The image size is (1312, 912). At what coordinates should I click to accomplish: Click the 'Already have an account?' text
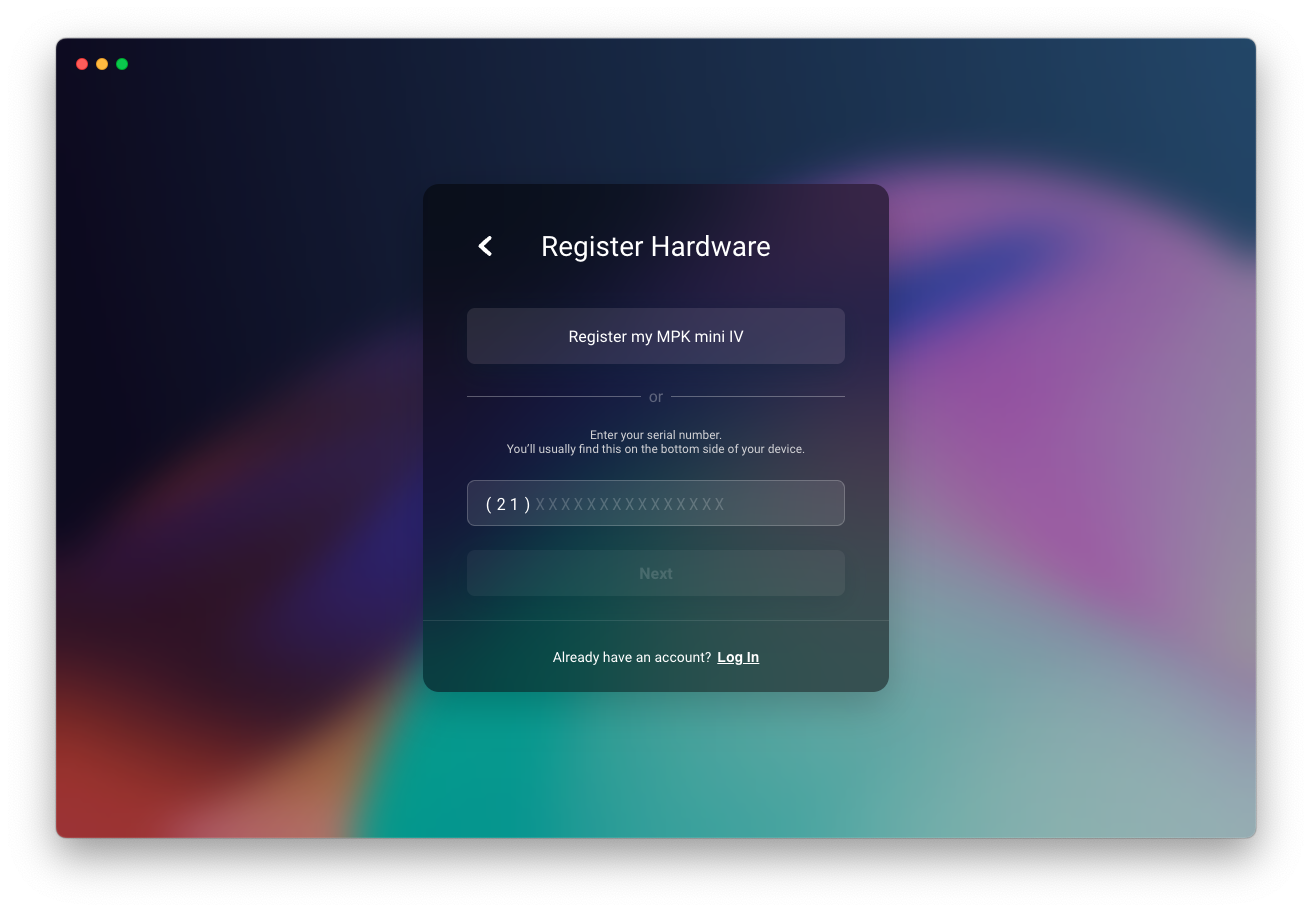(632, 657)
